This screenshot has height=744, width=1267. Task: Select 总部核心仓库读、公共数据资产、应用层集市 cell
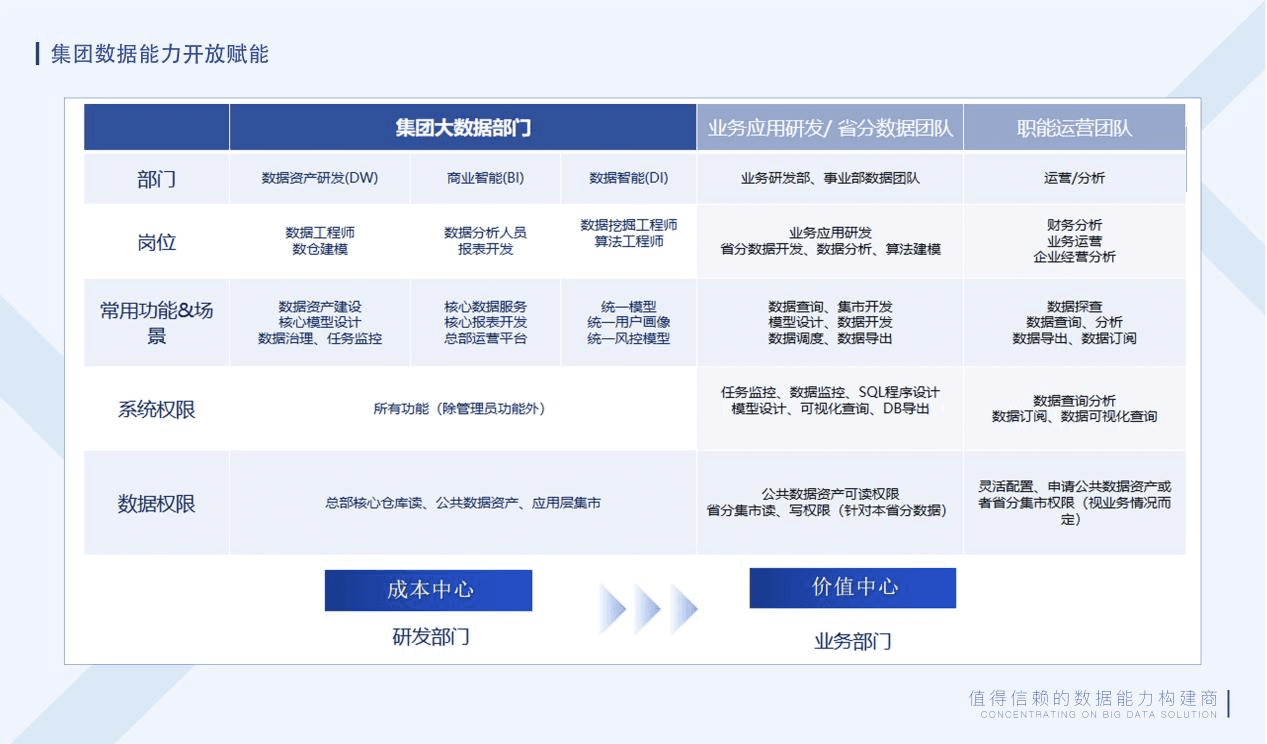pos(463,503)
